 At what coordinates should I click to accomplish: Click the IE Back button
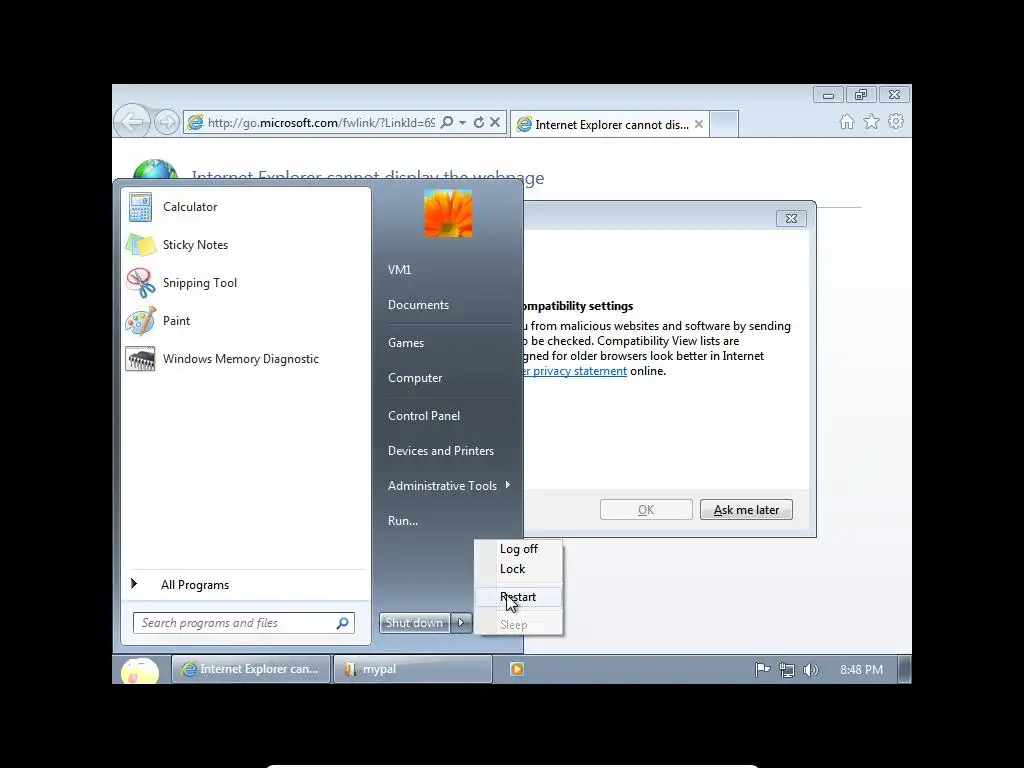coord(131,121)
